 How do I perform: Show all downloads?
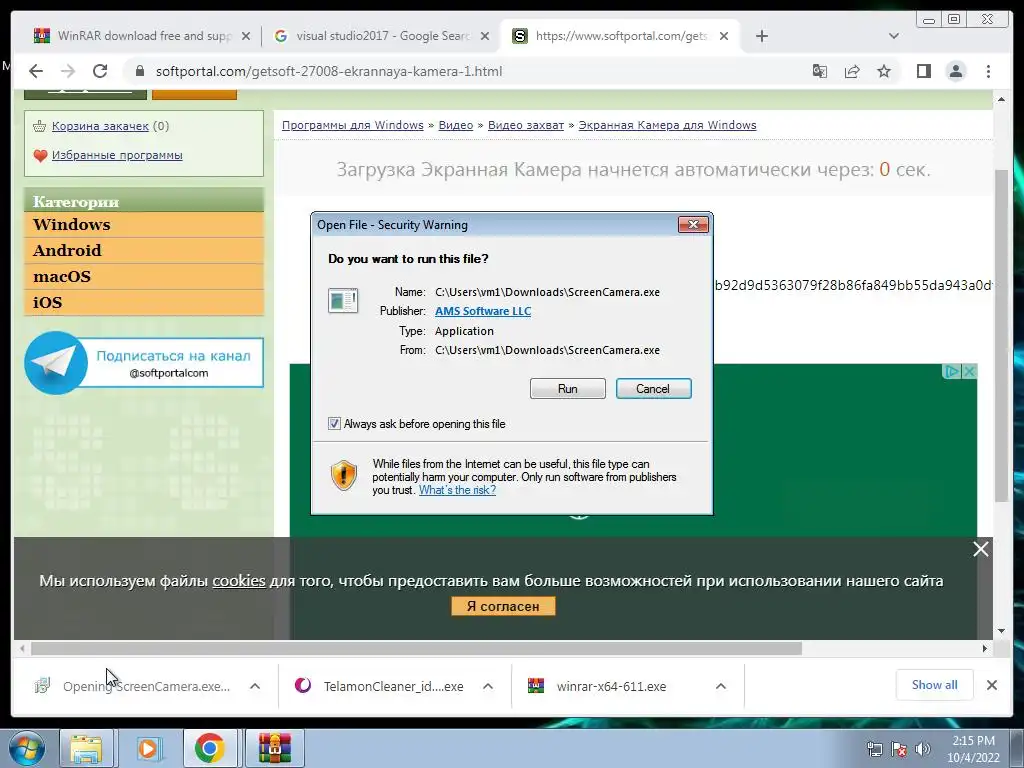[935, 685]
